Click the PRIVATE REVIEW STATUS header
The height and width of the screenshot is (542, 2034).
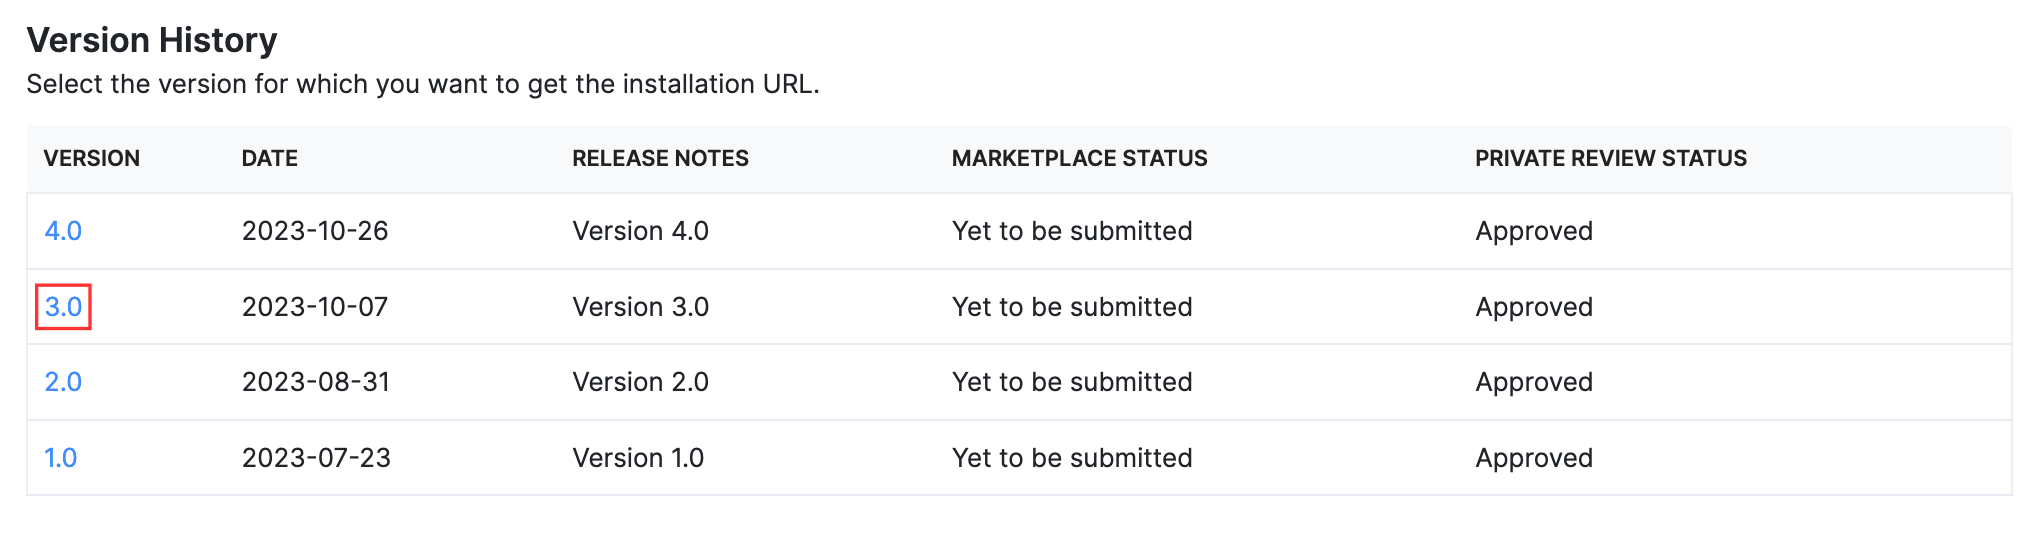click(x=1610, y=158)
